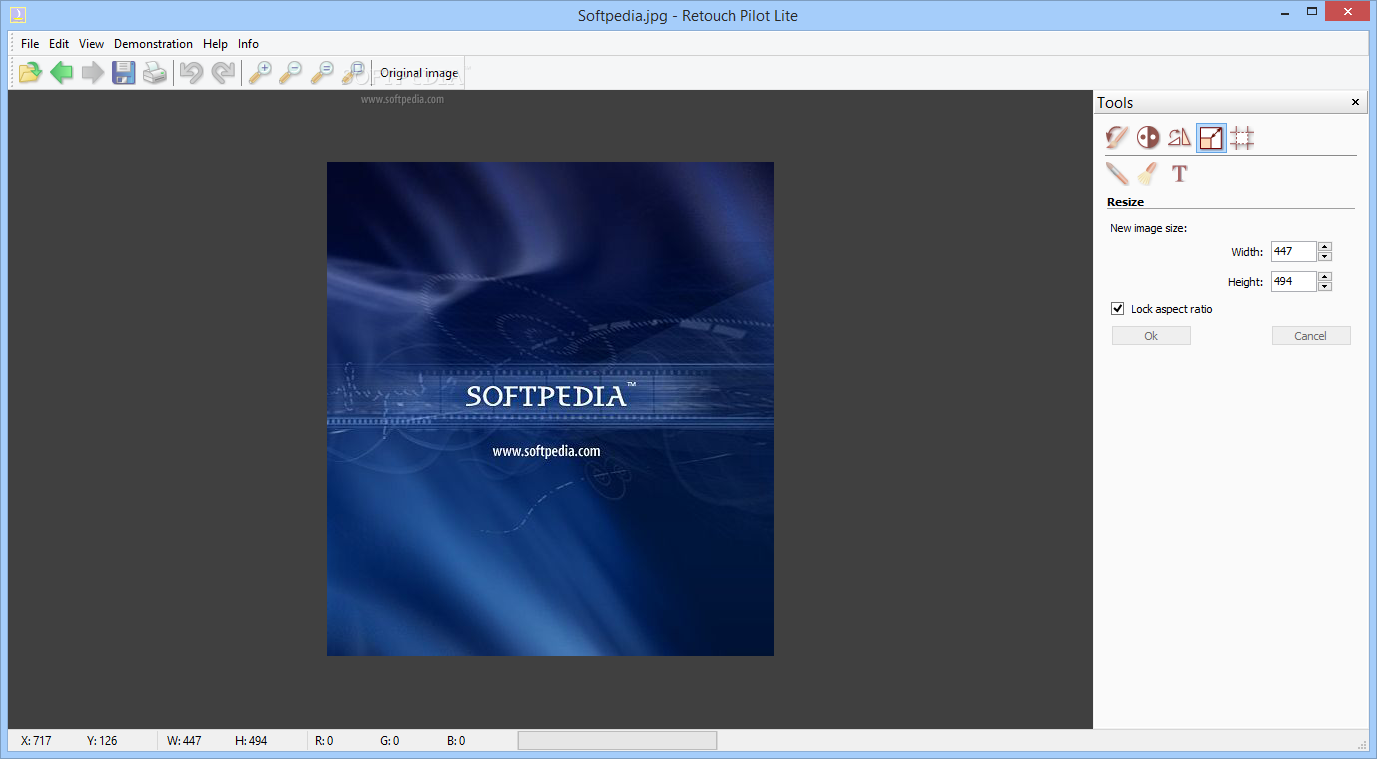This screenshot has height=759, width=1377.
Task: Increase the Width value
Action: (x=1325, y=247)
